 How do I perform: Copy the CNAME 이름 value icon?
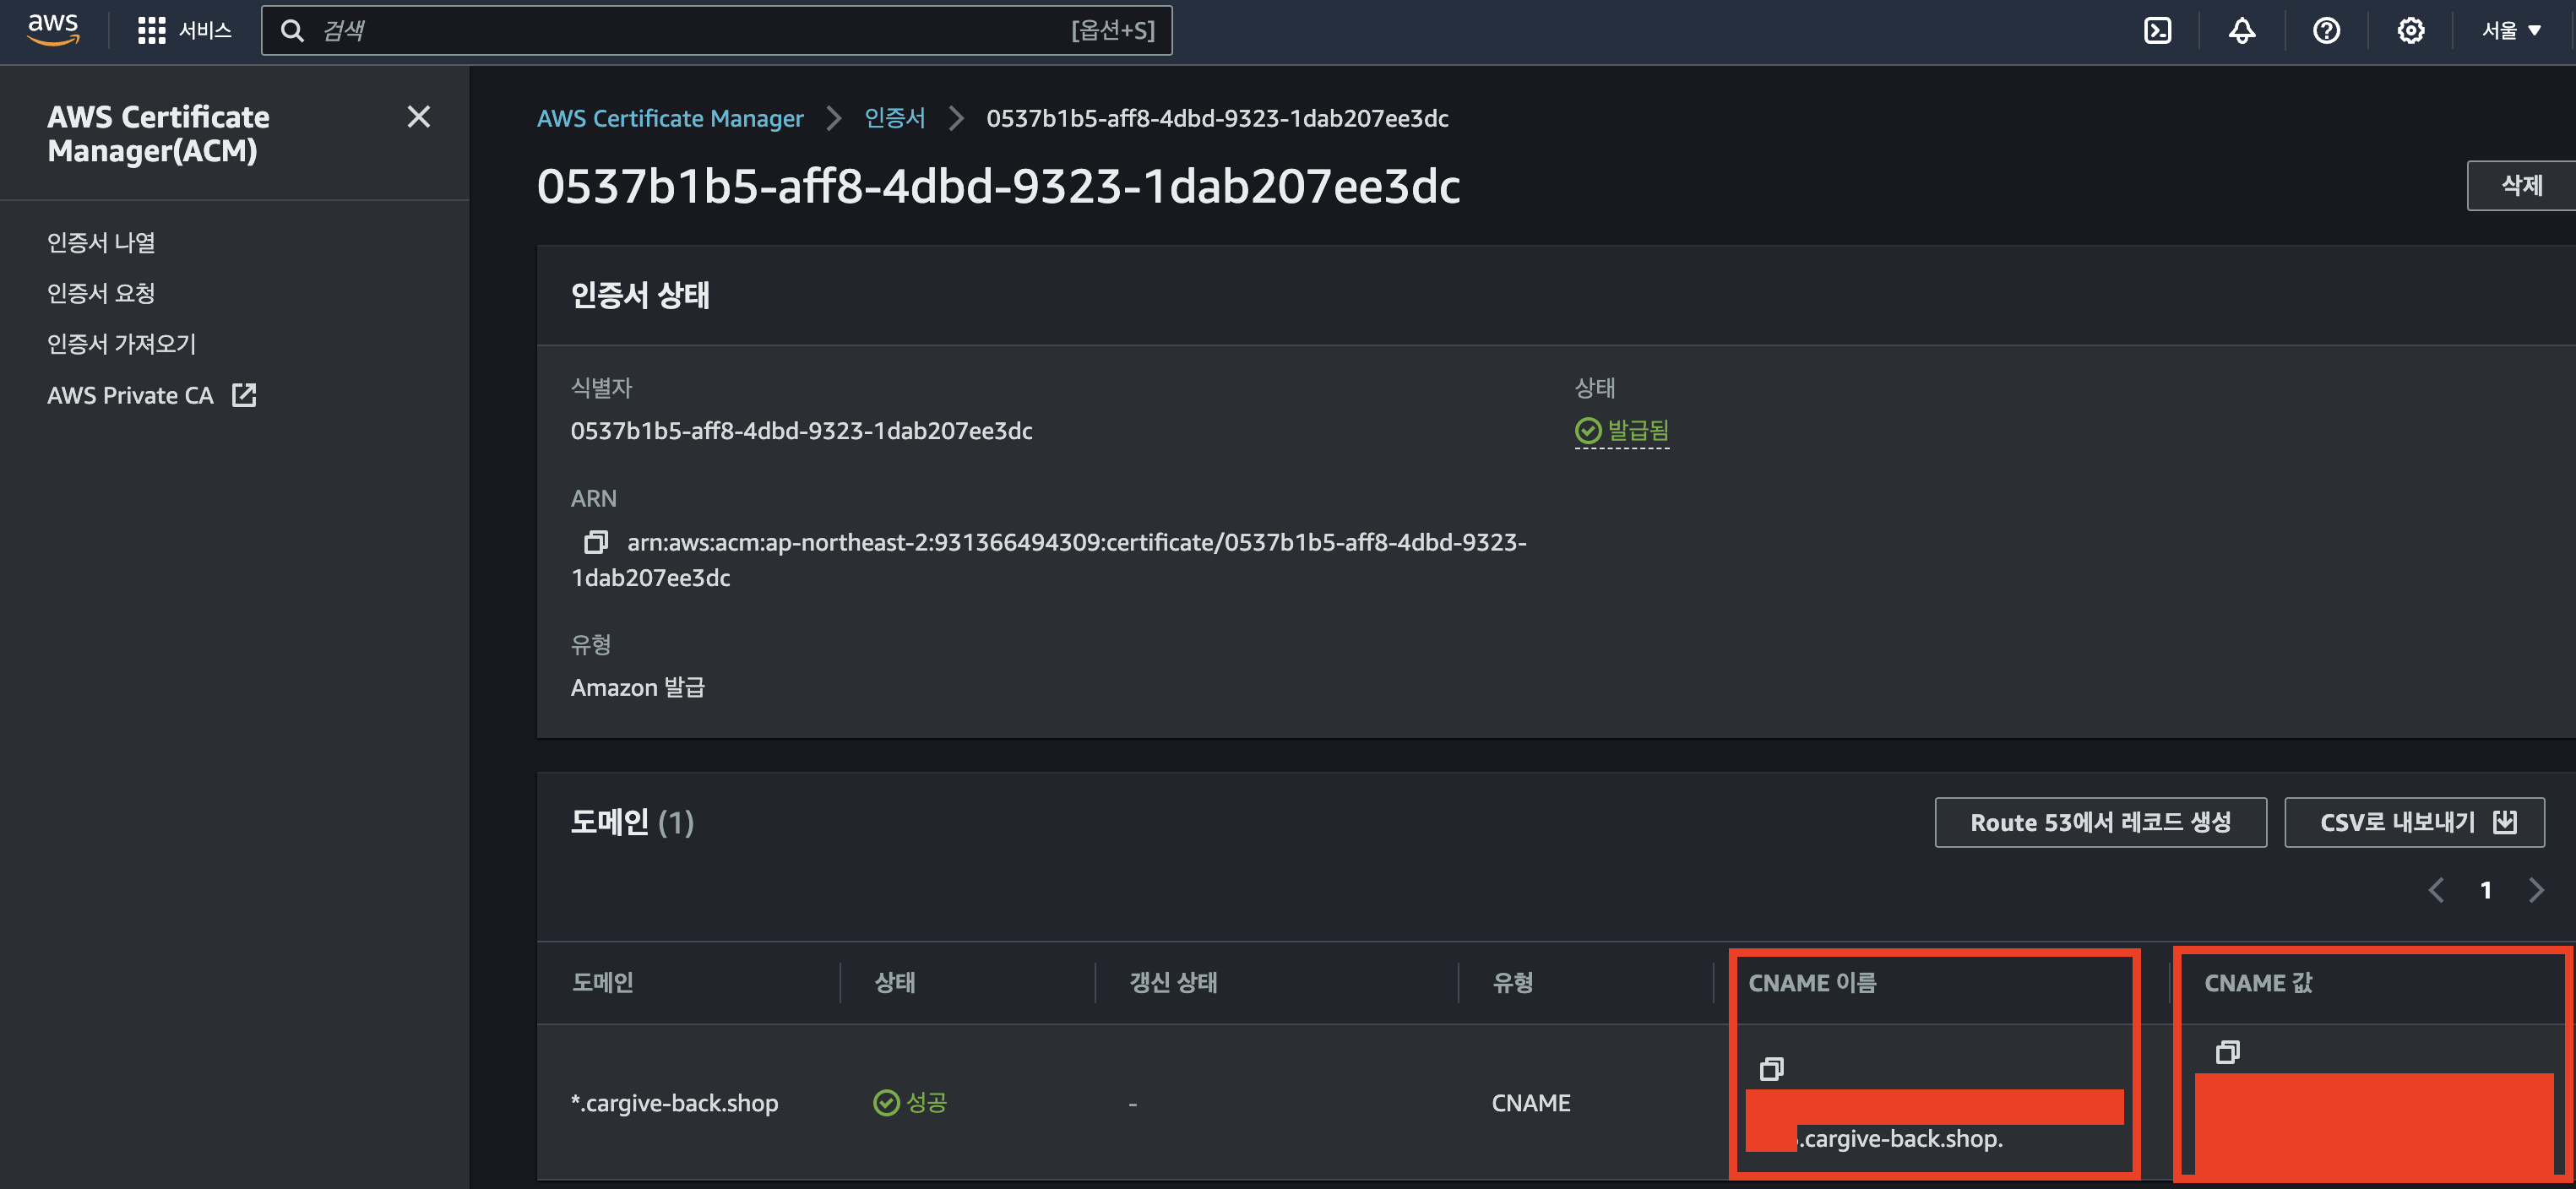[1771, 1069]
